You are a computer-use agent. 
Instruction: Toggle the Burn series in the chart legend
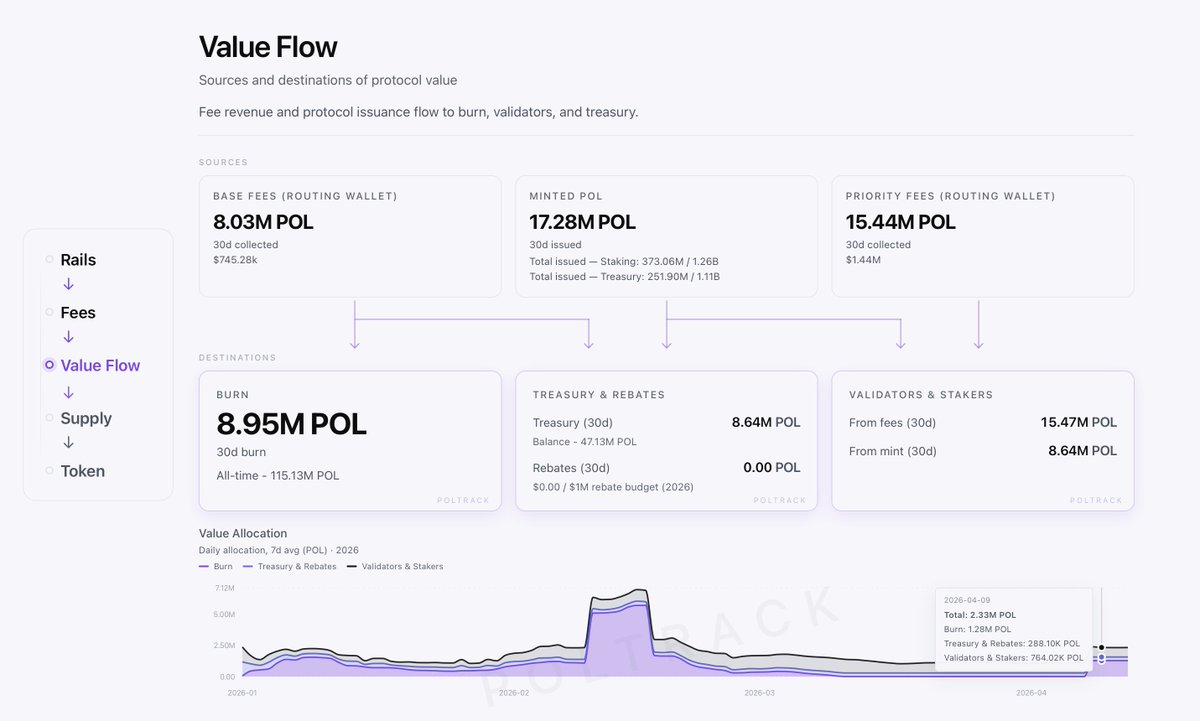[x=216, y=566]
